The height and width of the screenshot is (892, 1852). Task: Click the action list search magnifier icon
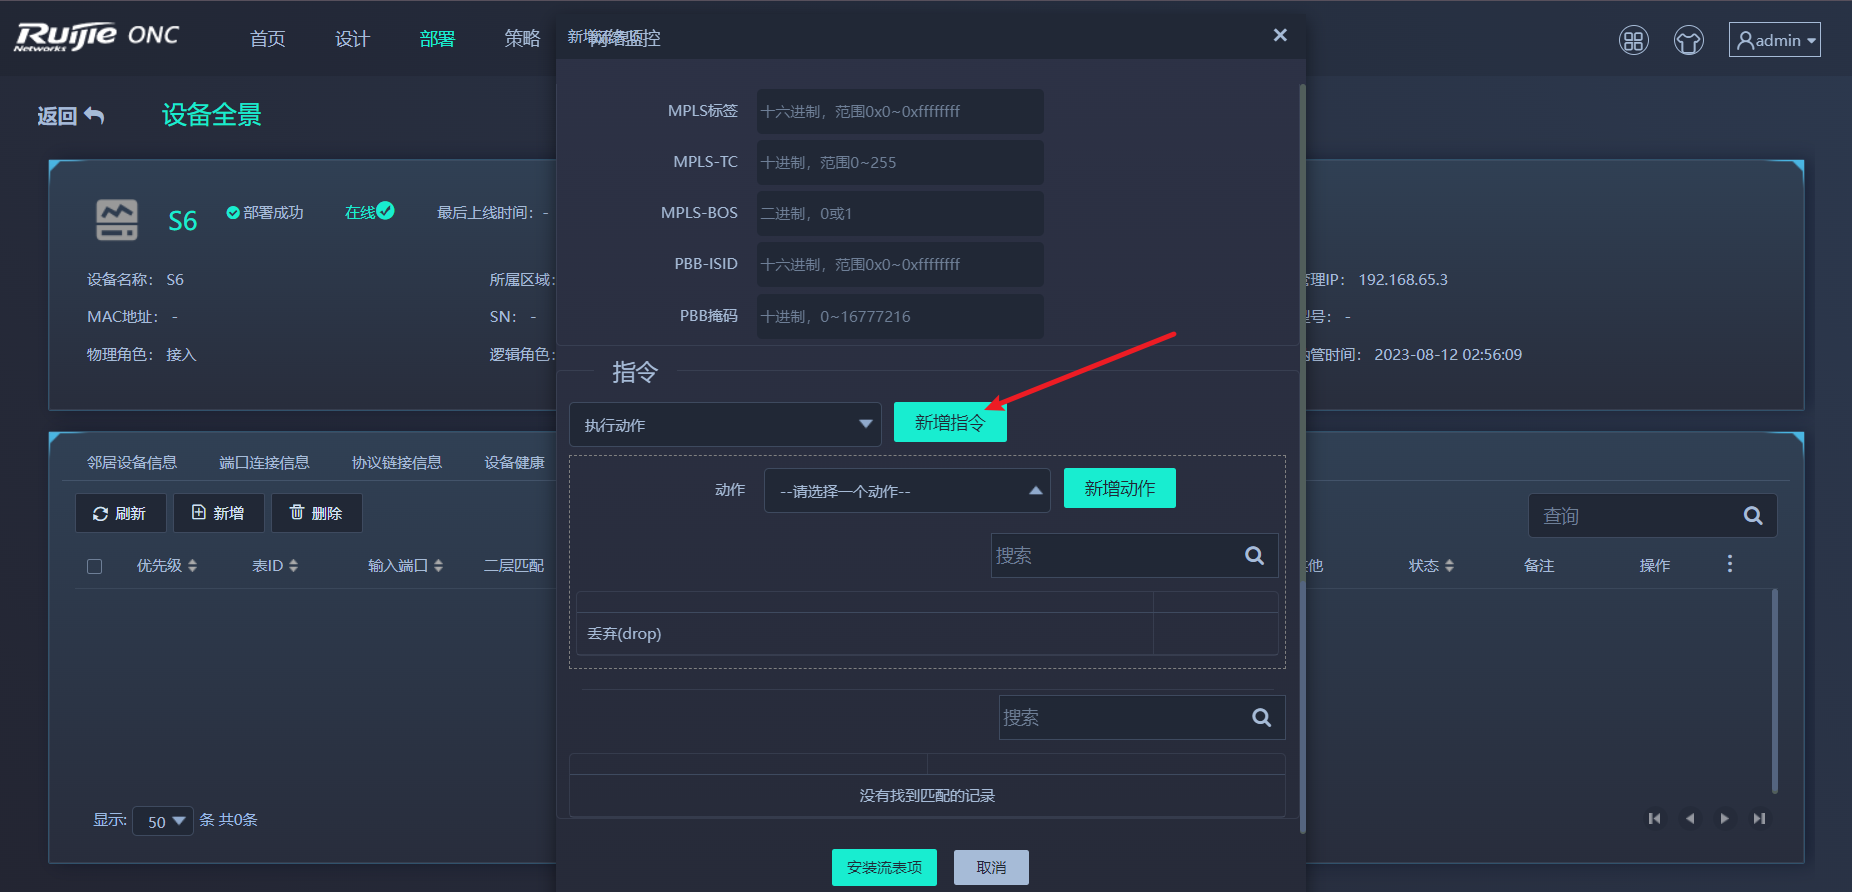click(1255, 555)
